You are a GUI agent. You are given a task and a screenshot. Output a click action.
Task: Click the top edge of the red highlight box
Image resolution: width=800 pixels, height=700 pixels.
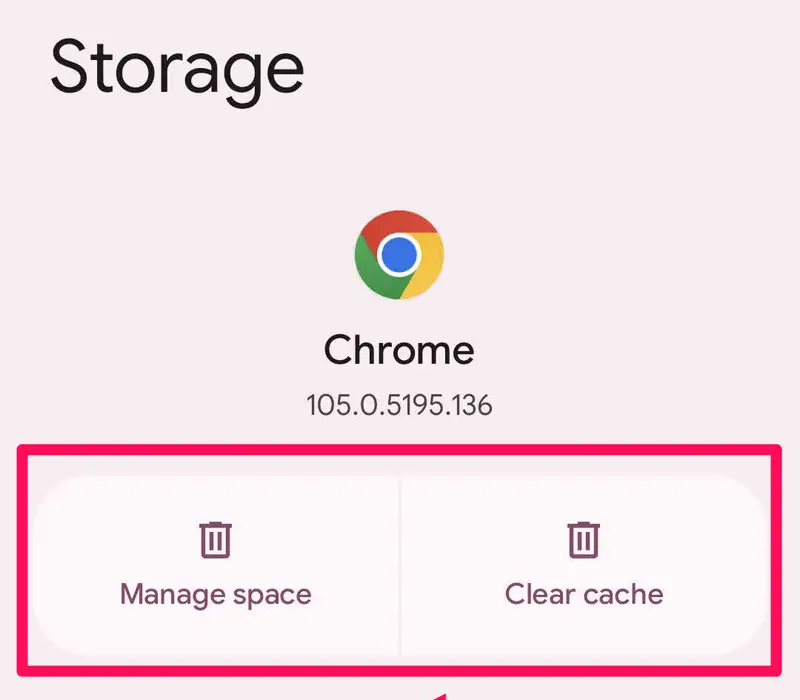pos(400,450)
